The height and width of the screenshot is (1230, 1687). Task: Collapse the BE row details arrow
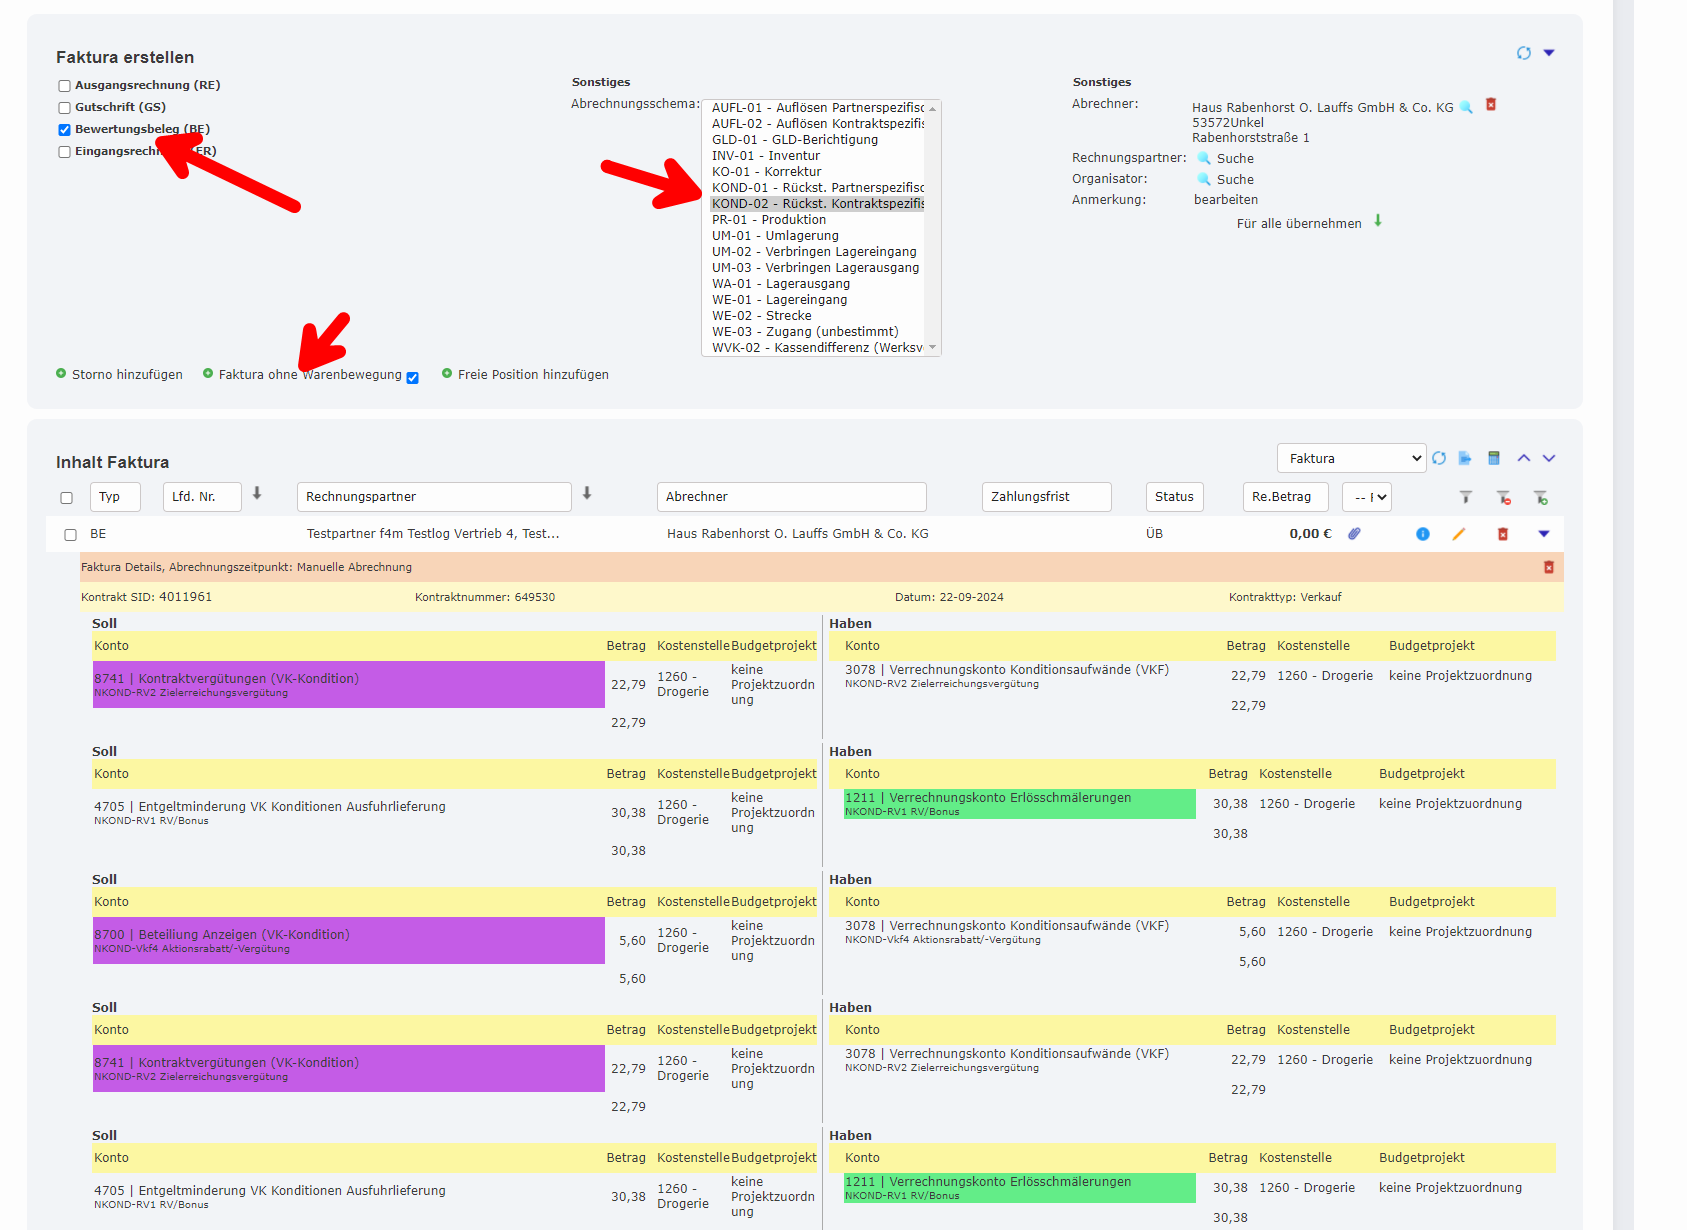pos(1543,534)
